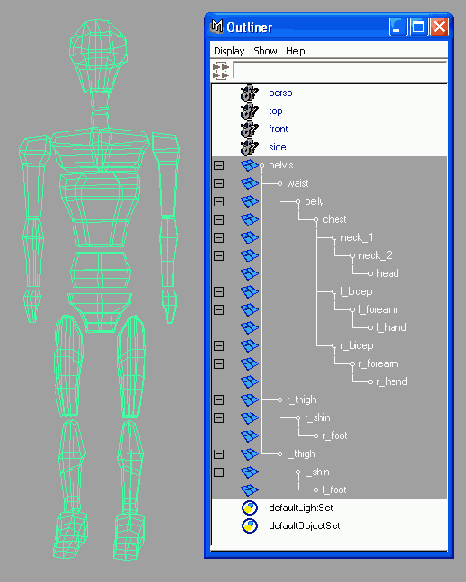Click the Maya logo in Outliner title bar

point(216,27)
